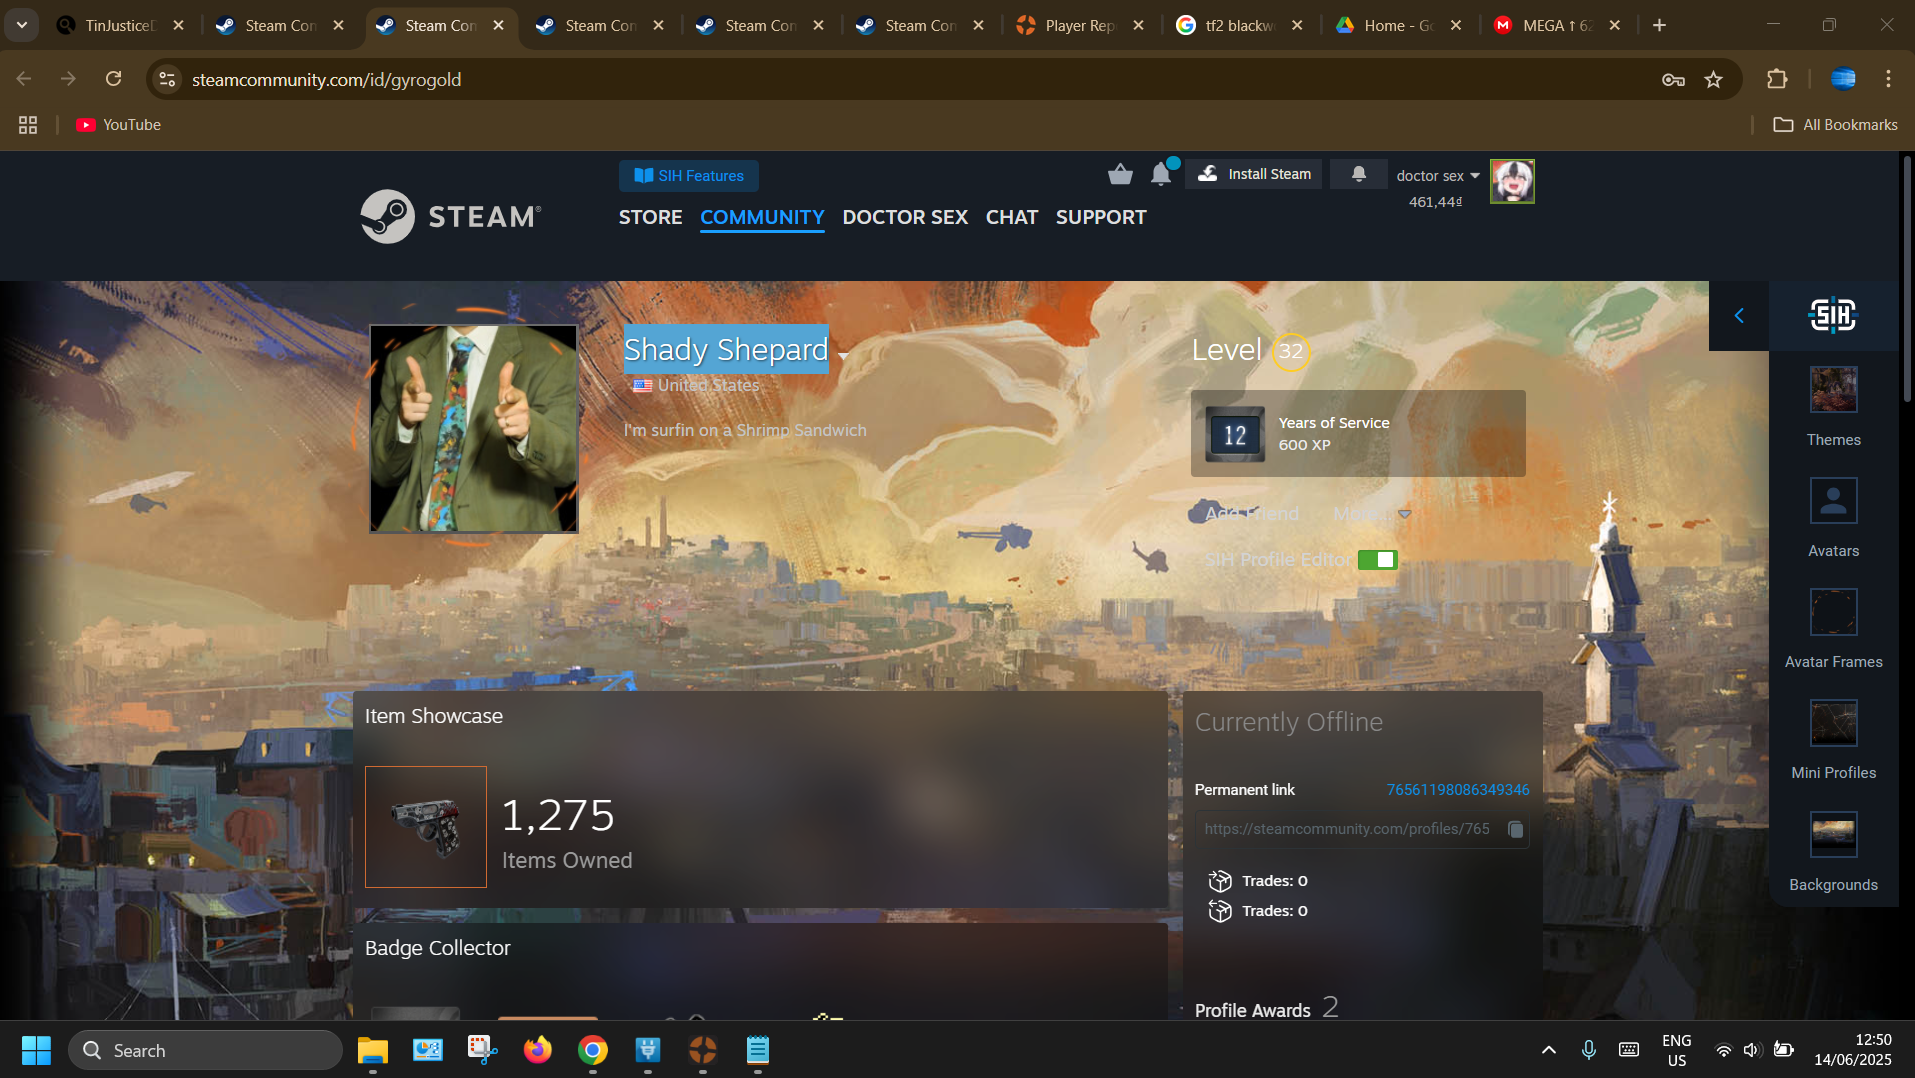The width and height of the screenshot is (1915, 1078).
Task: Open Themes in SIH panel
Action: click(x=1833, y=407)
